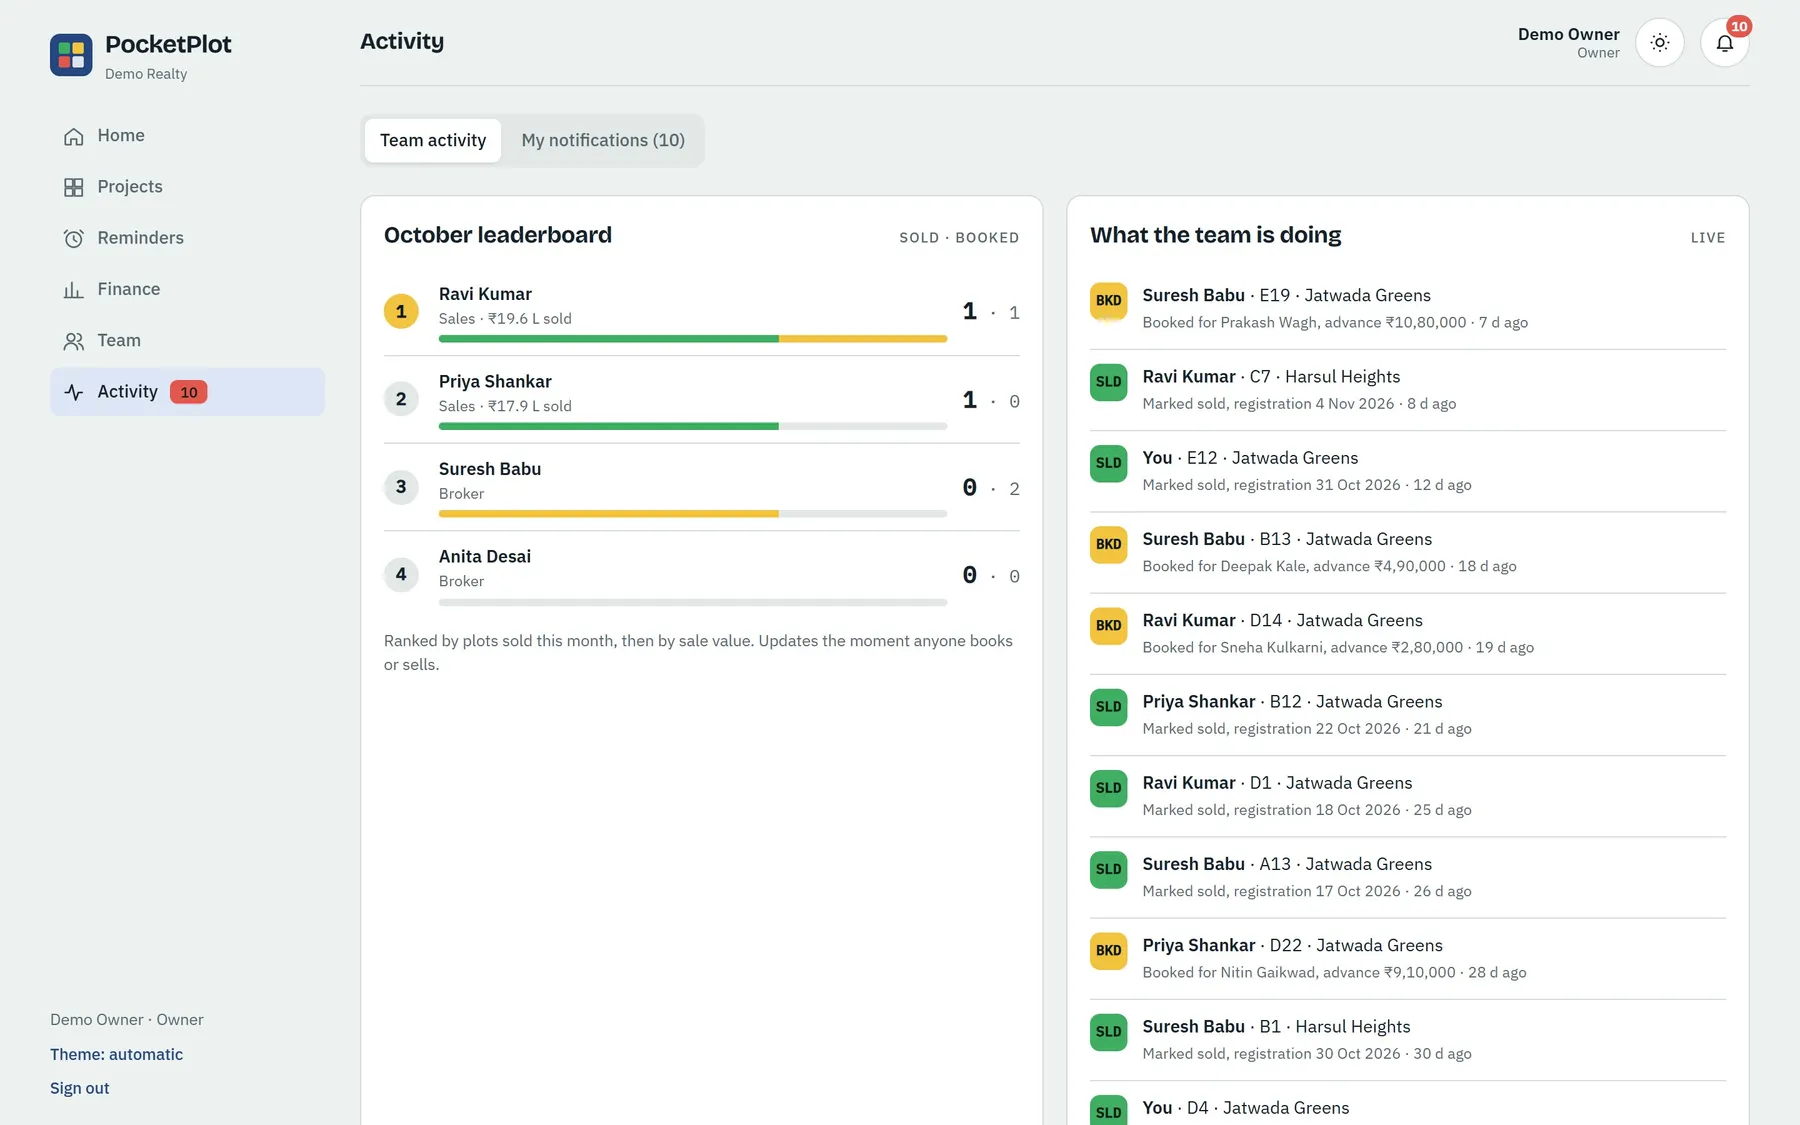Click SOLD · BOOKED header label
This screenshot has height=1125, width=1800.
click(959, 238)
